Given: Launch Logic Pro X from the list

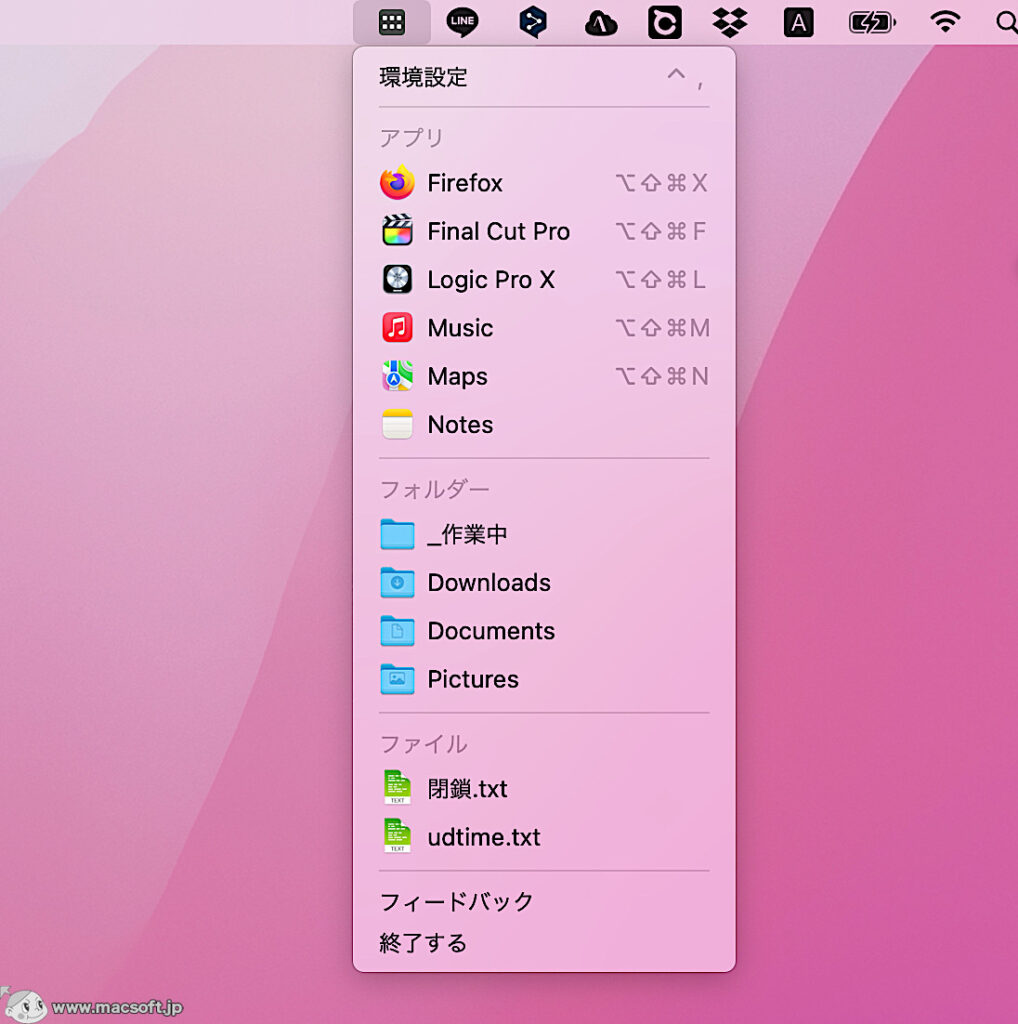Looking at the screenshot, I should (x=544, y=279).
